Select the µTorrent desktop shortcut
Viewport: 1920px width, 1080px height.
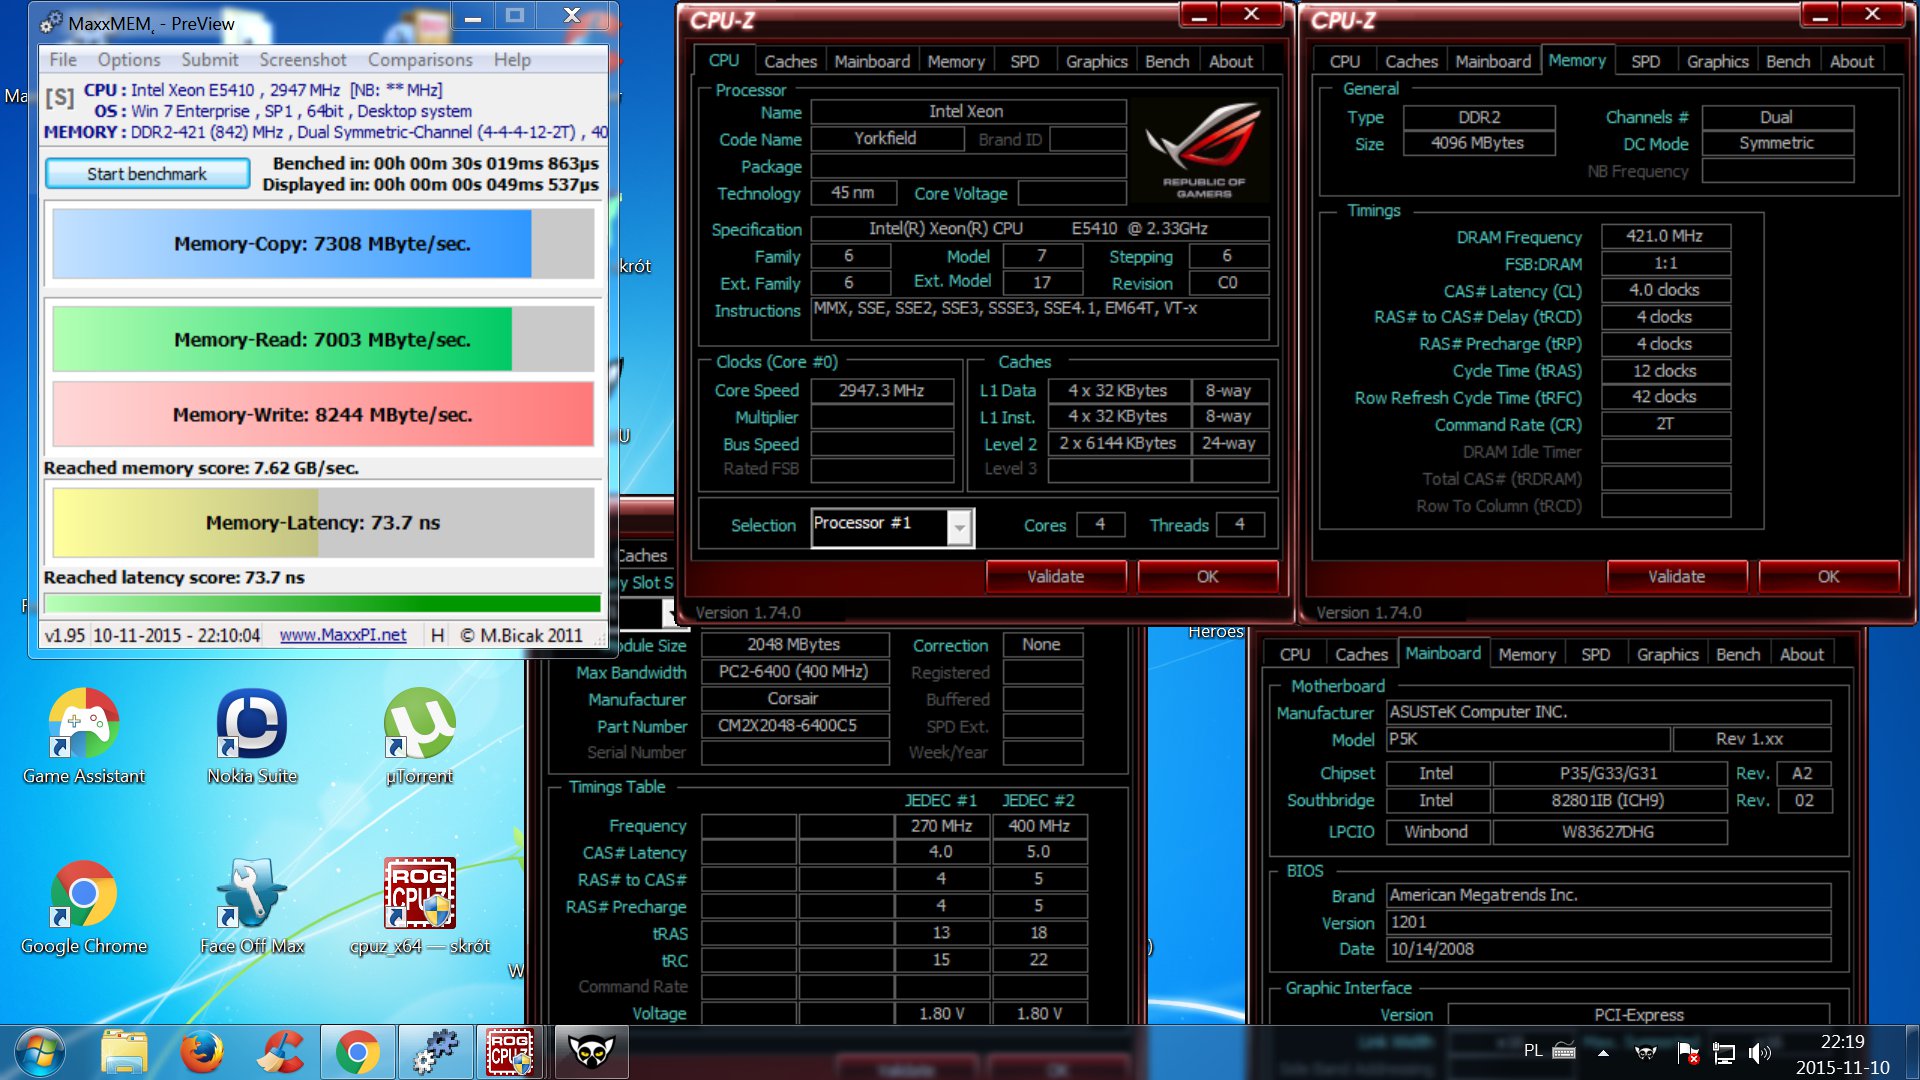(420, 736)
